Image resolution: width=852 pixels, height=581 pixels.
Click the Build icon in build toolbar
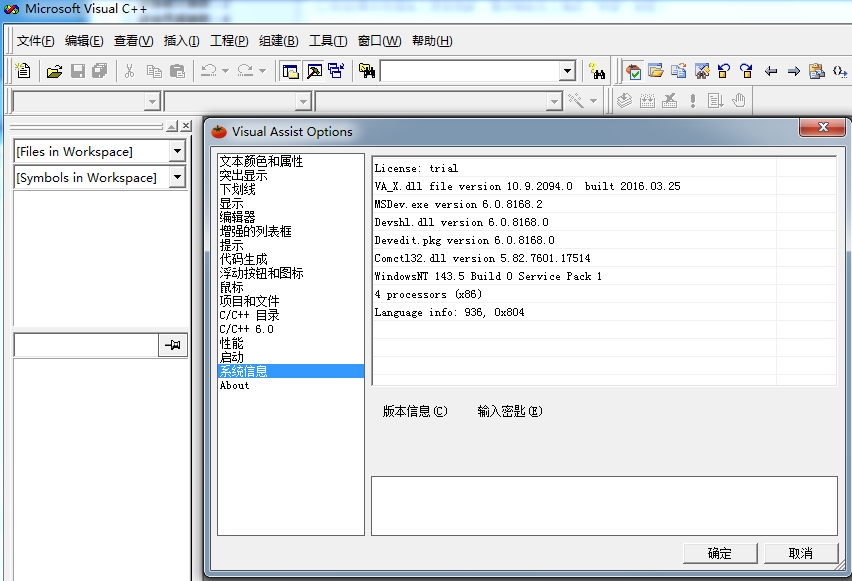(x=647, y=101)
